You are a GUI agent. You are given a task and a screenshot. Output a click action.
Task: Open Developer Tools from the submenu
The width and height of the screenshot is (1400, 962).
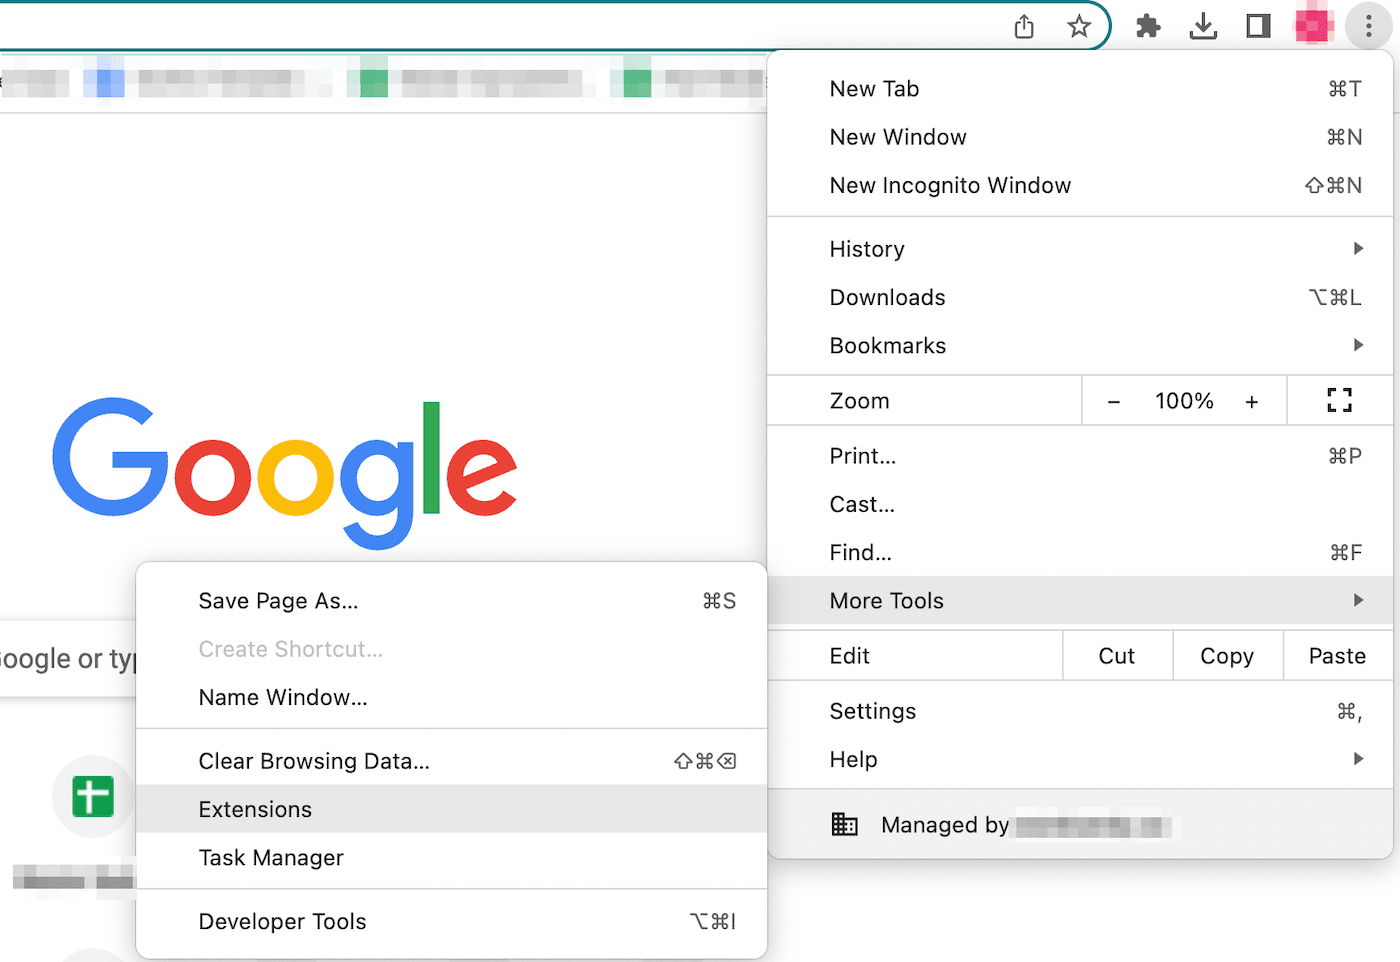282,921
